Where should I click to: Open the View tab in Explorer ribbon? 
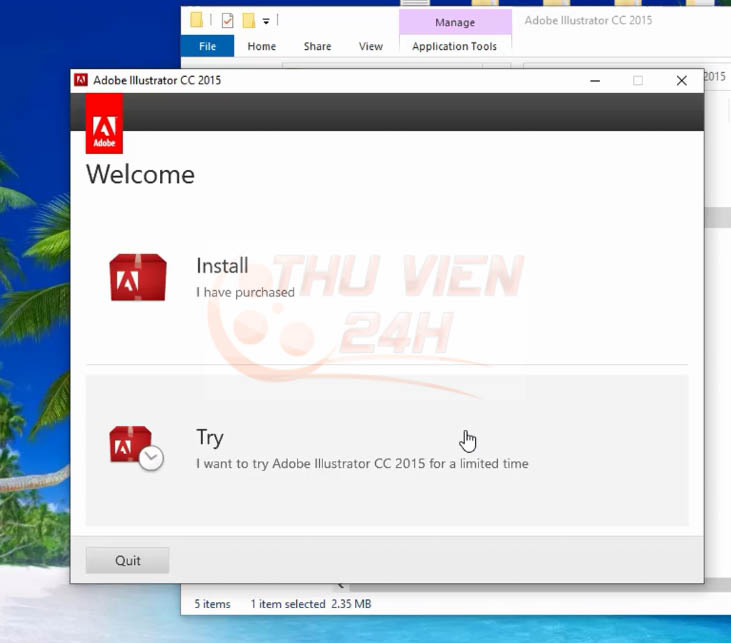[x=371, y=46]
